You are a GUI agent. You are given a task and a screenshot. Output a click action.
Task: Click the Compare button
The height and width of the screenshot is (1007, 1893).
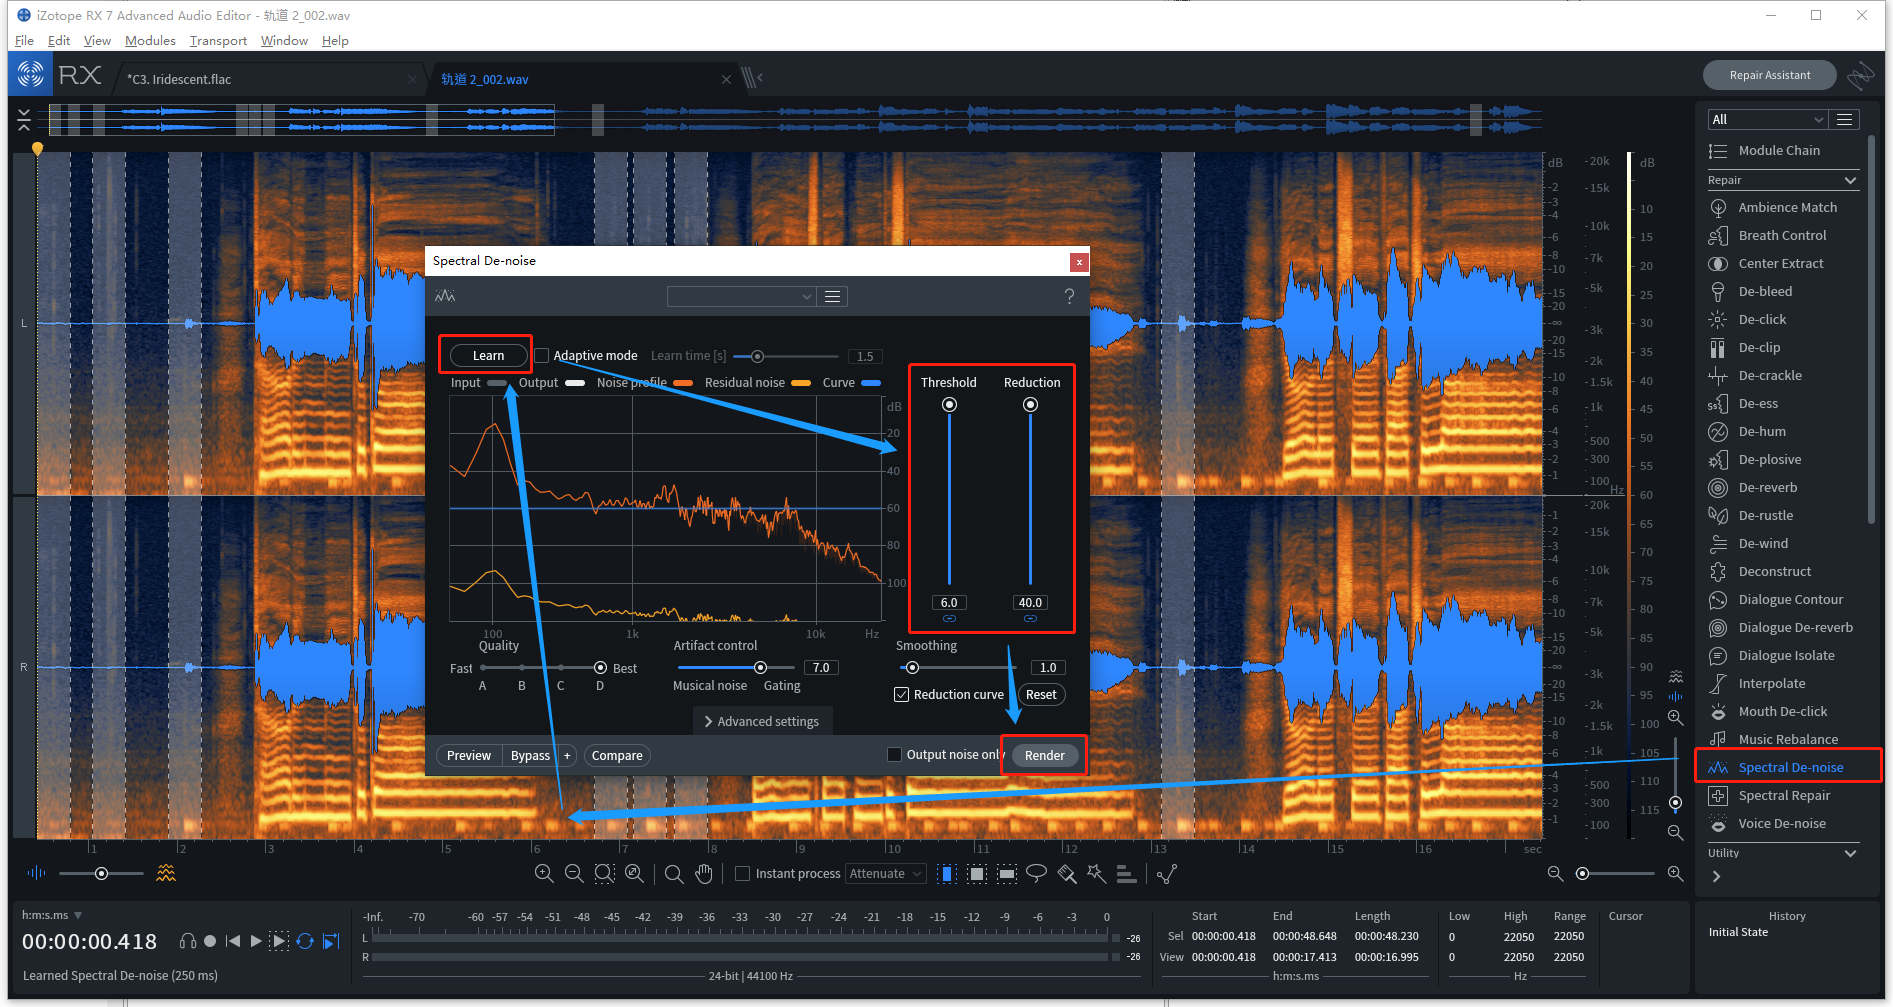click(617, 755)
